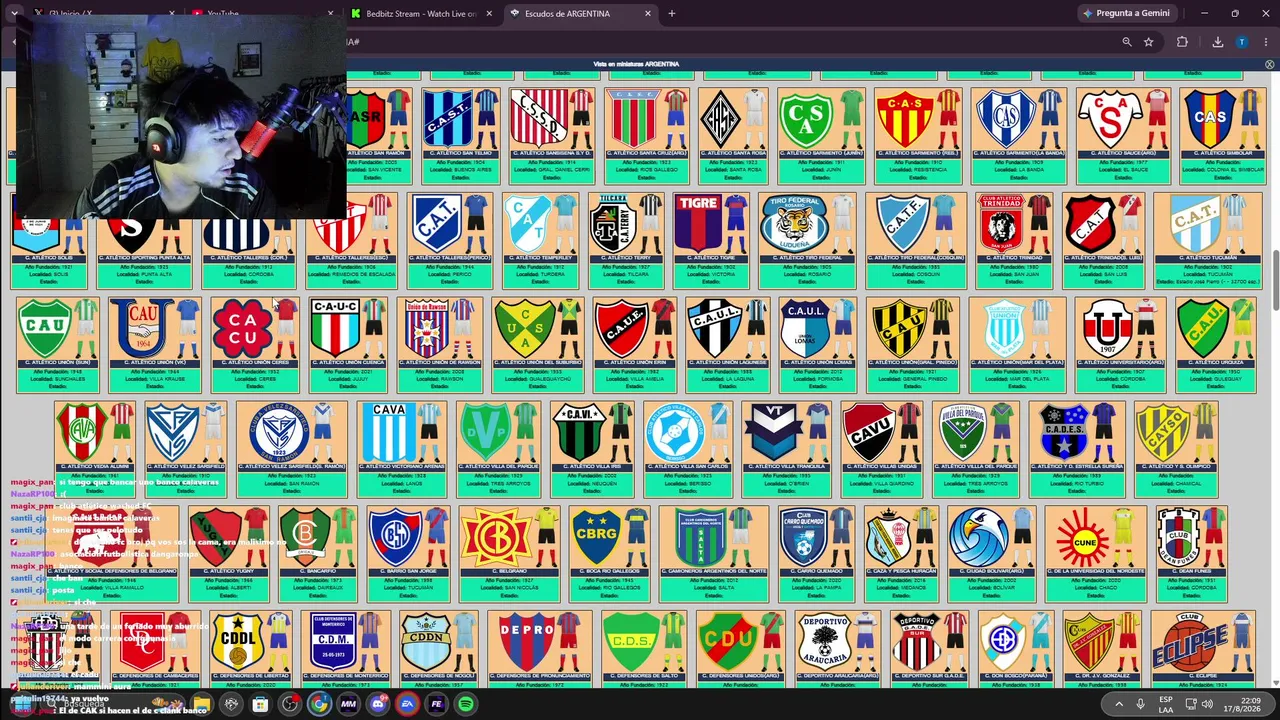Open the Chrome profile avatar
This screenshot has height=720, width=1280.
coord(1242,42)
